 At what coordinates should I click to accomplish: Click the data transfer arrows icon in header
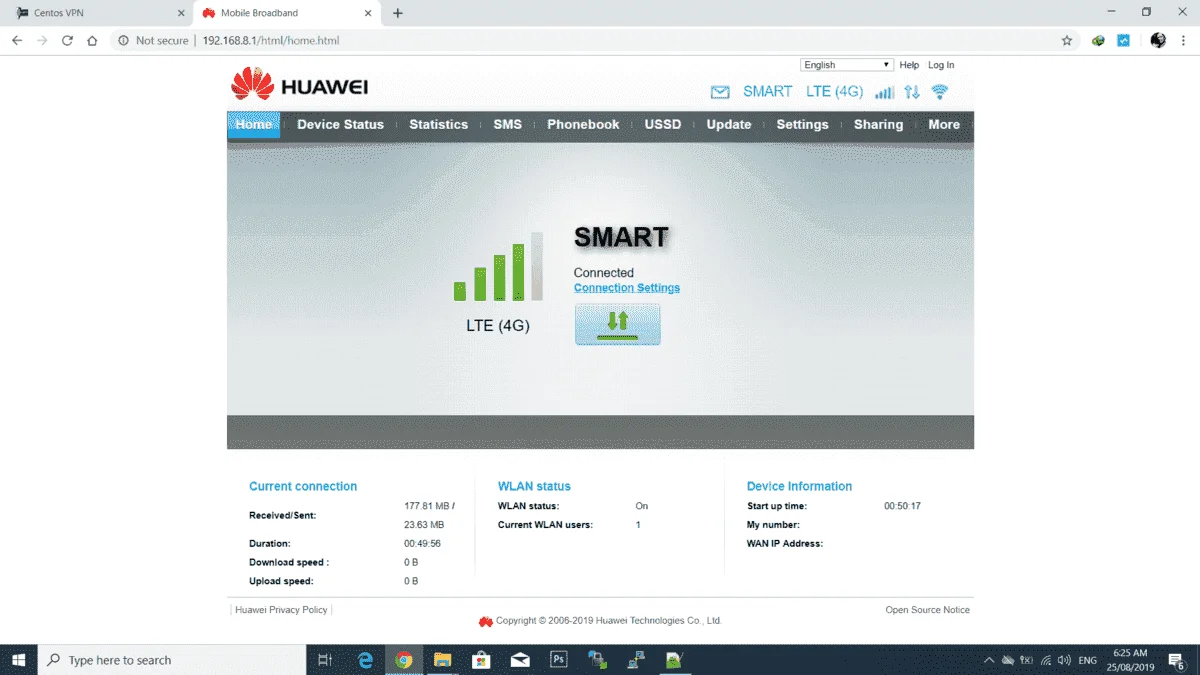912,92
